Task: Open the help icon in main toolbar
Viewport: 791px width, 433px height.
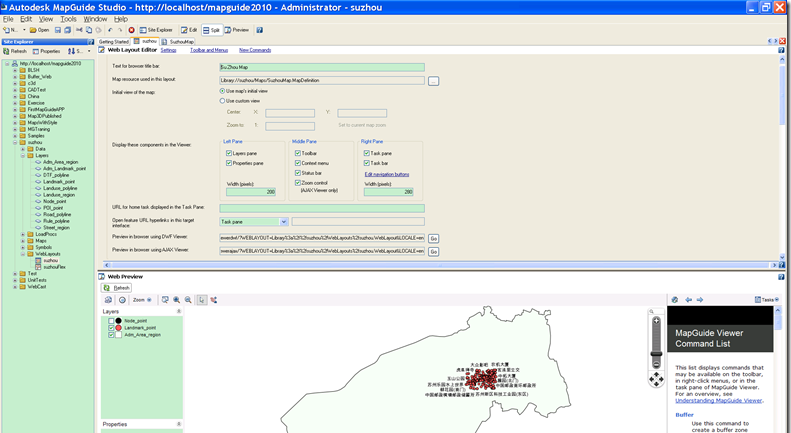Action: [259, 30]
